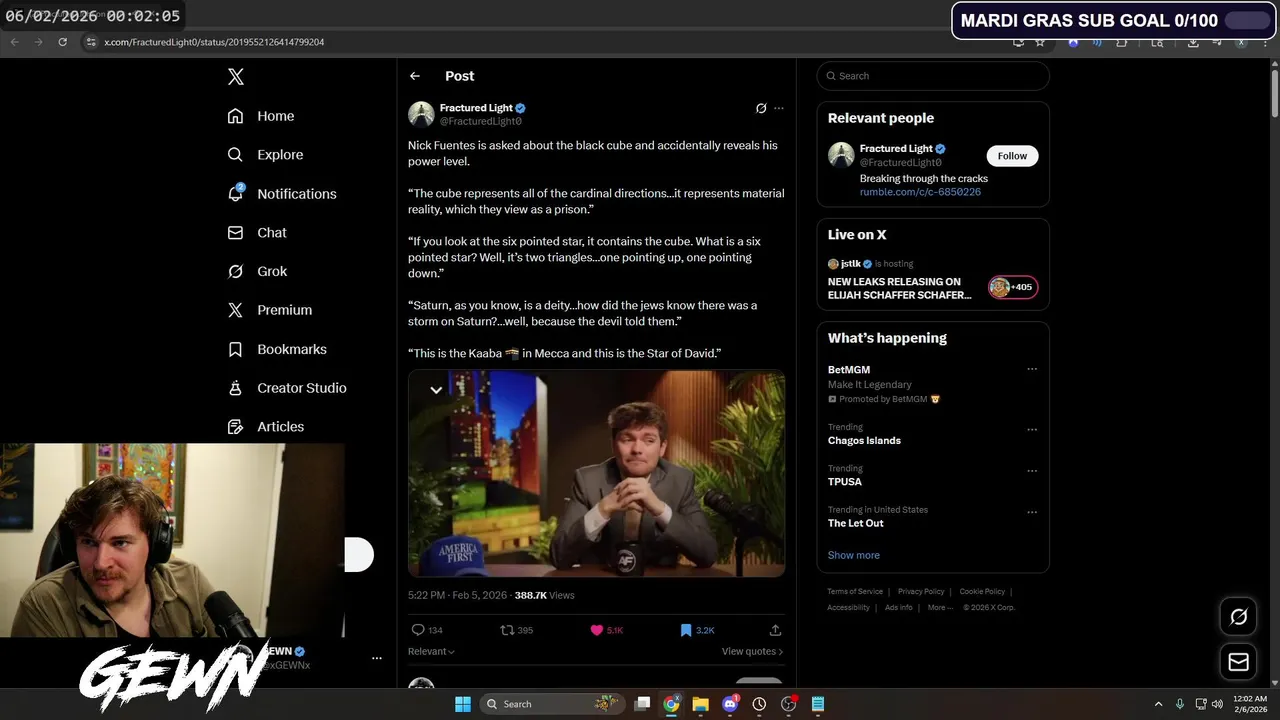Image resolution: width=1280 pixels, height=720 pixels.
Task: Open BetMGM trend more options
Action: [x=1032, y=369]
